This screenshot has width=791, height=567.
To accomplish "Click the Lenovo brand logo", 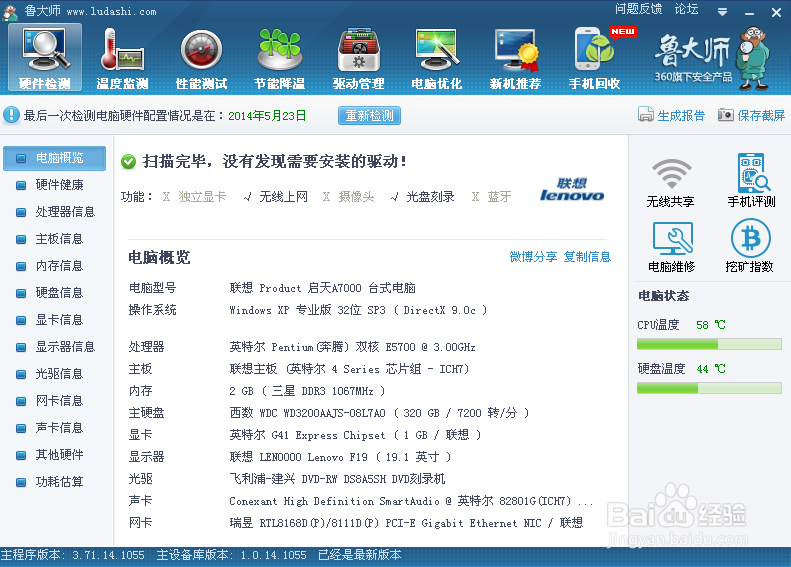I will [x=572, y=190].
